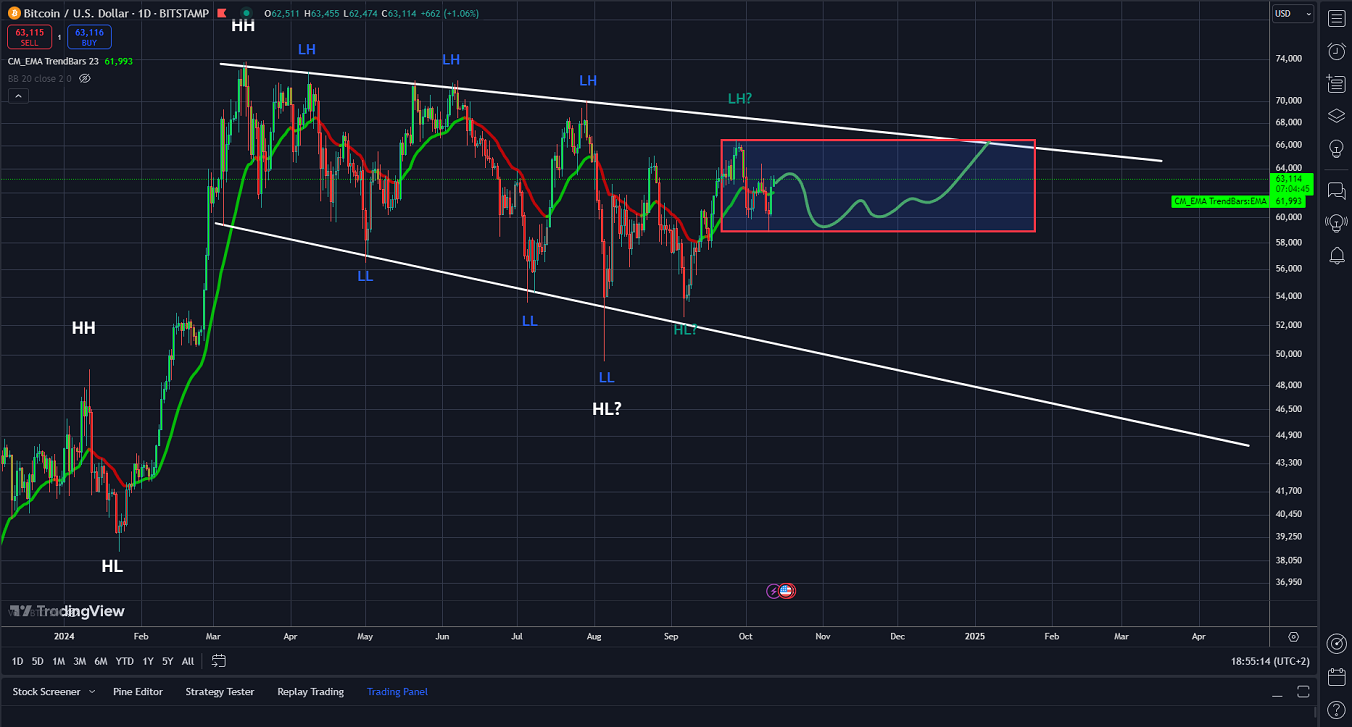Set time range to 1D

click(x=18, y=661)
